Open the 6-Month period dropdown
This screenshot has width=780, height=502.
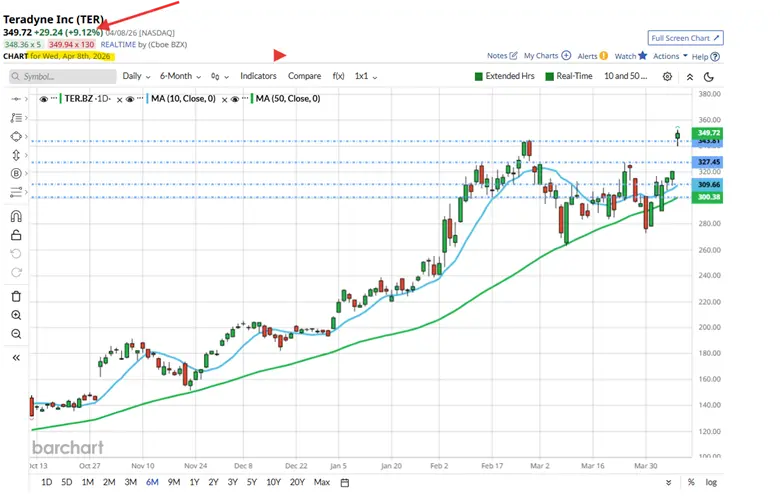coord(180,76)
